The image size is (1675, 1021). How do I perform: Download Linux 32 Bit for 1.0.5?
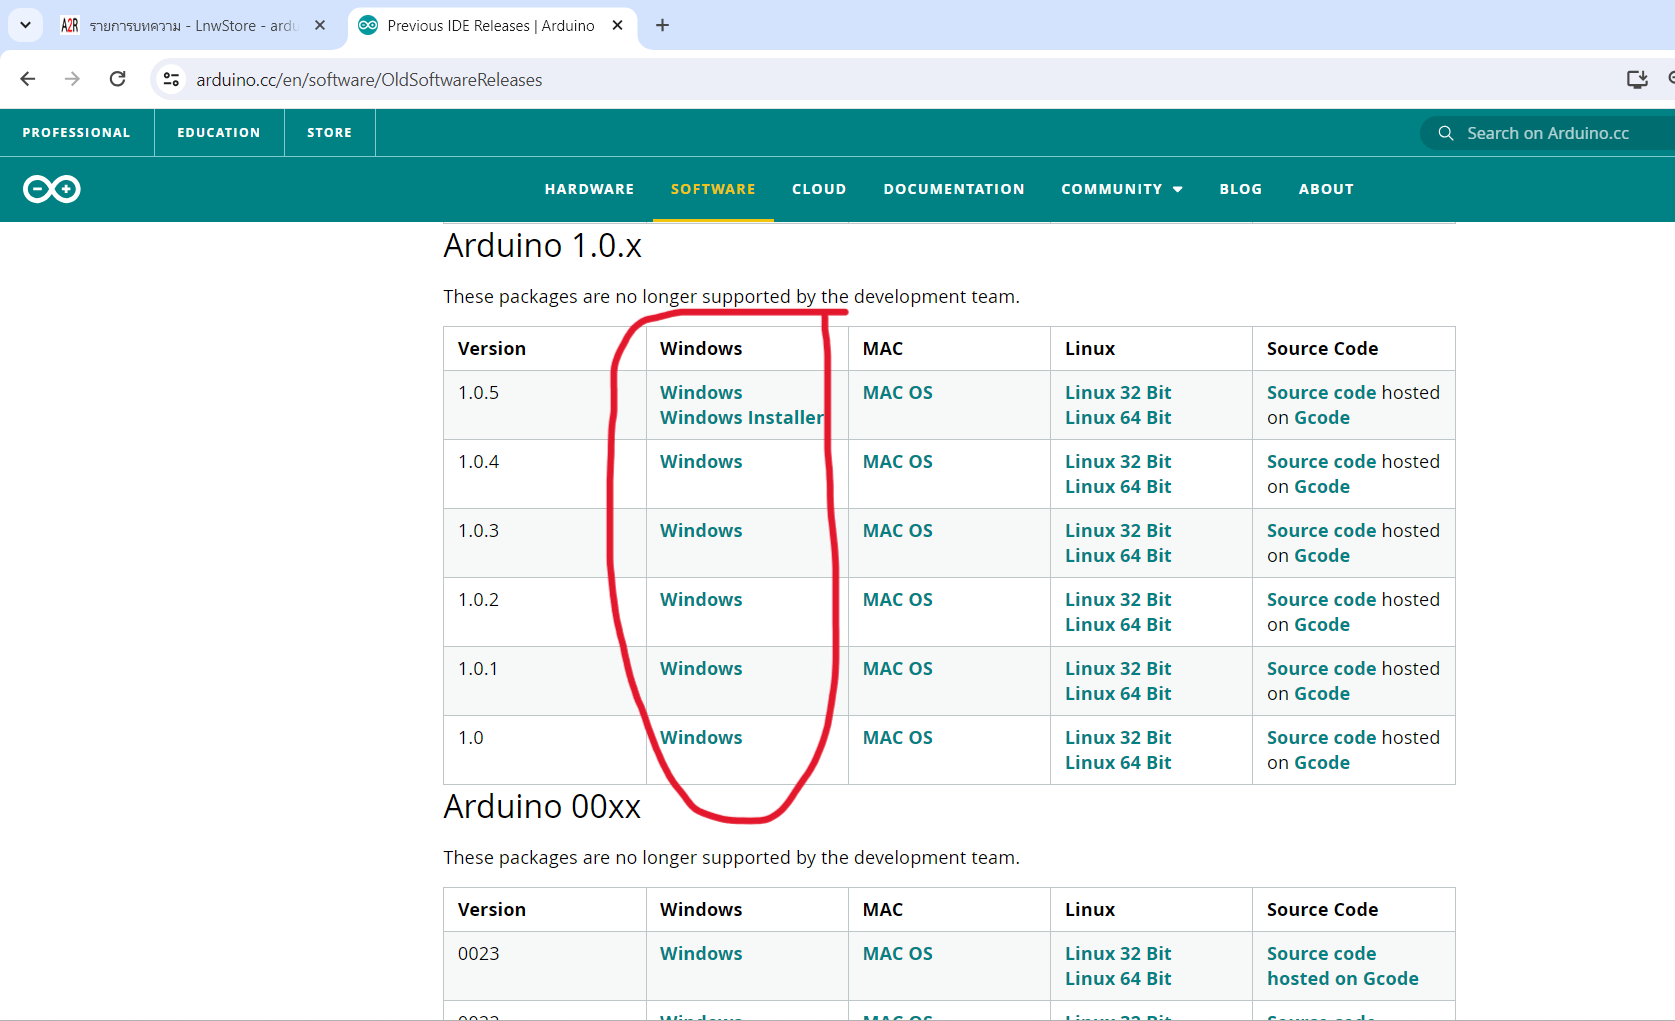[x=1118, y=393]
